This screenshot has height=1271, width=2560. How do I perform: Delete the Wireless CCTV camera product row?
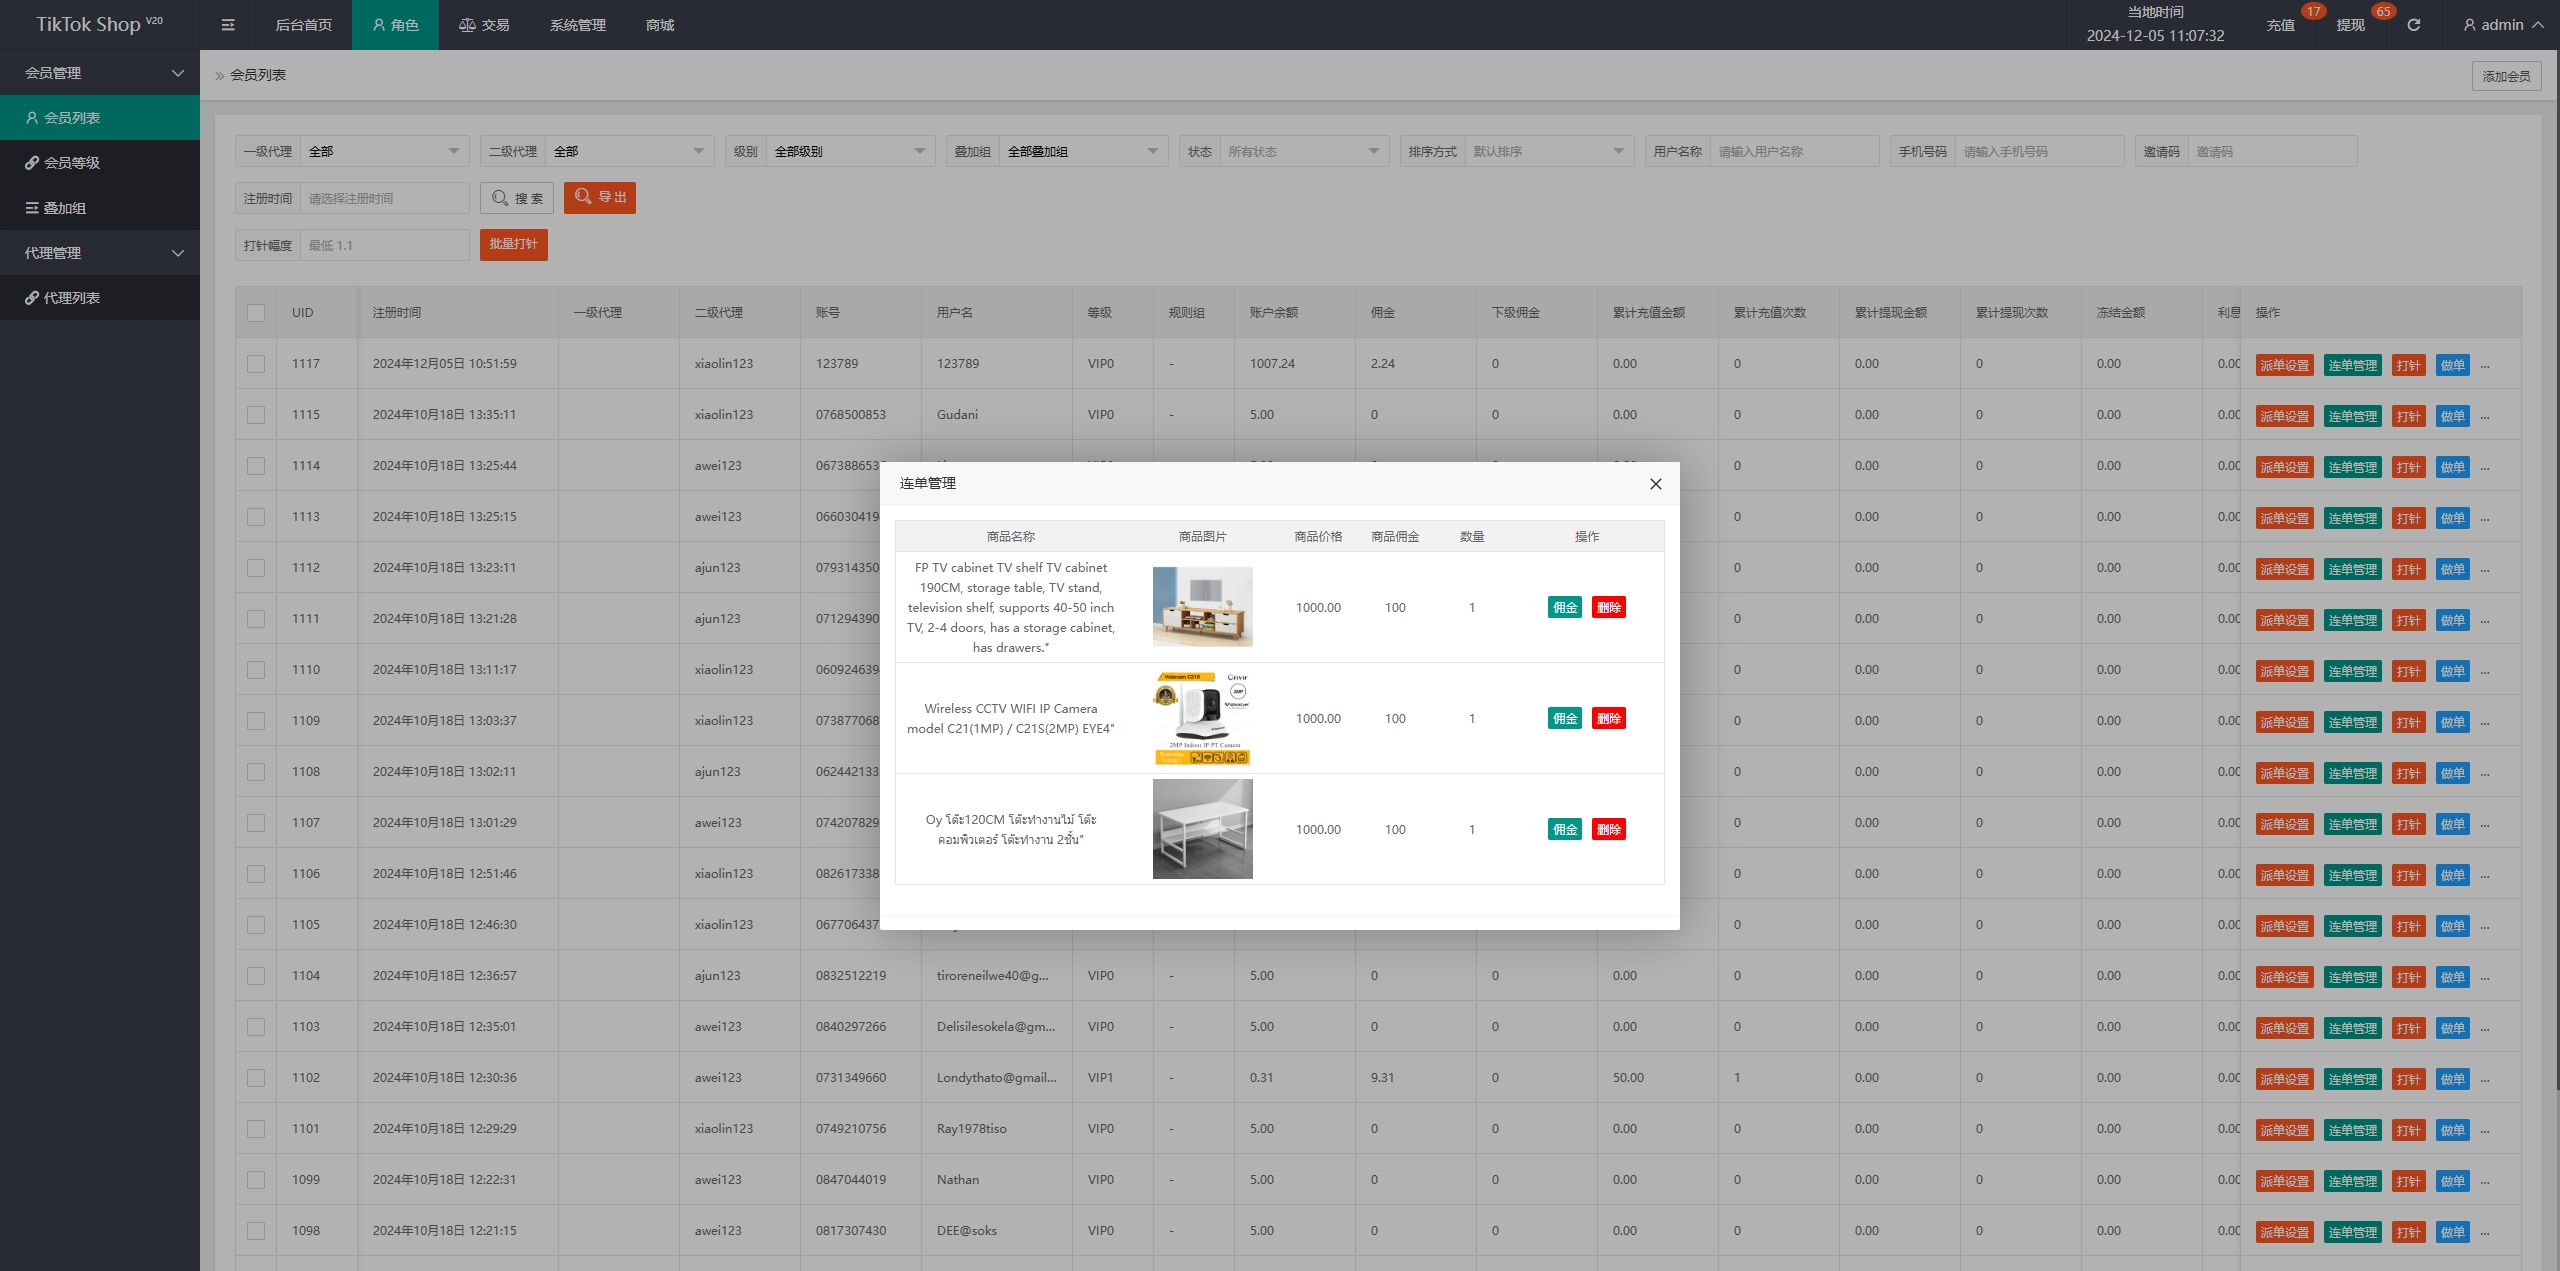[1608, 719]
